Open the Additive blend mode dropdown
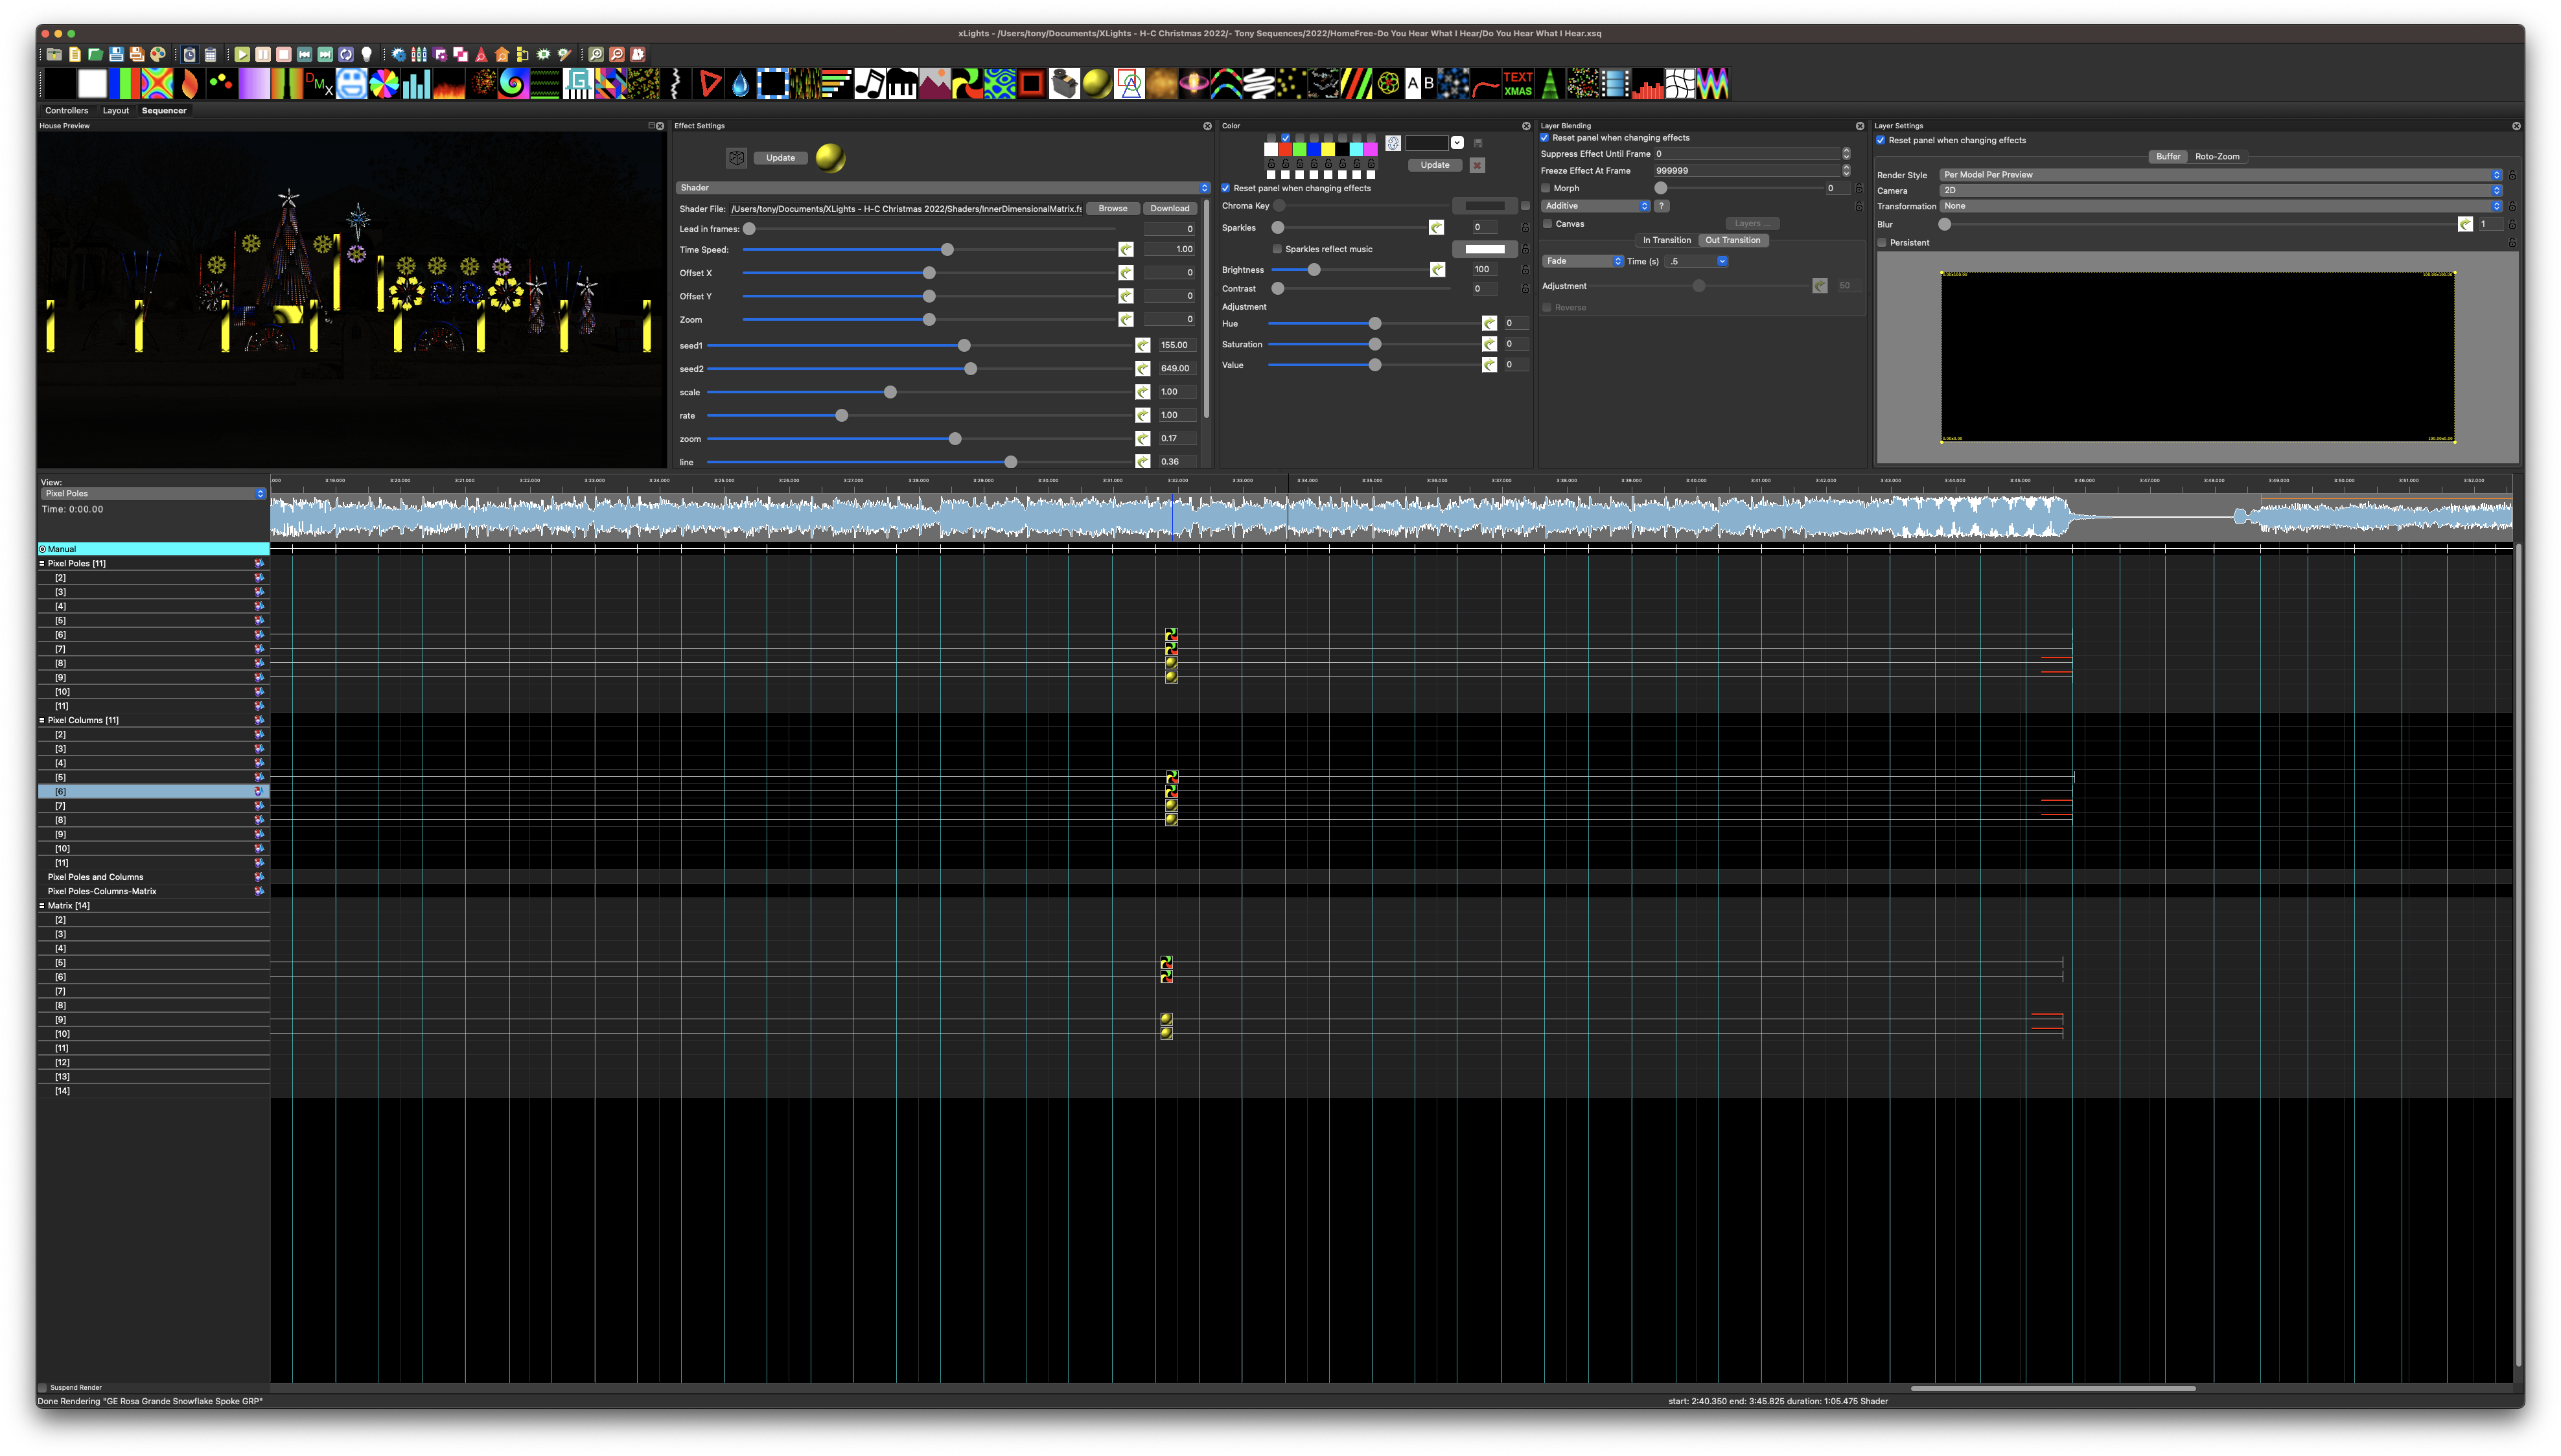This screenshot has width=2561, height=1456. tap(1596, 206)
